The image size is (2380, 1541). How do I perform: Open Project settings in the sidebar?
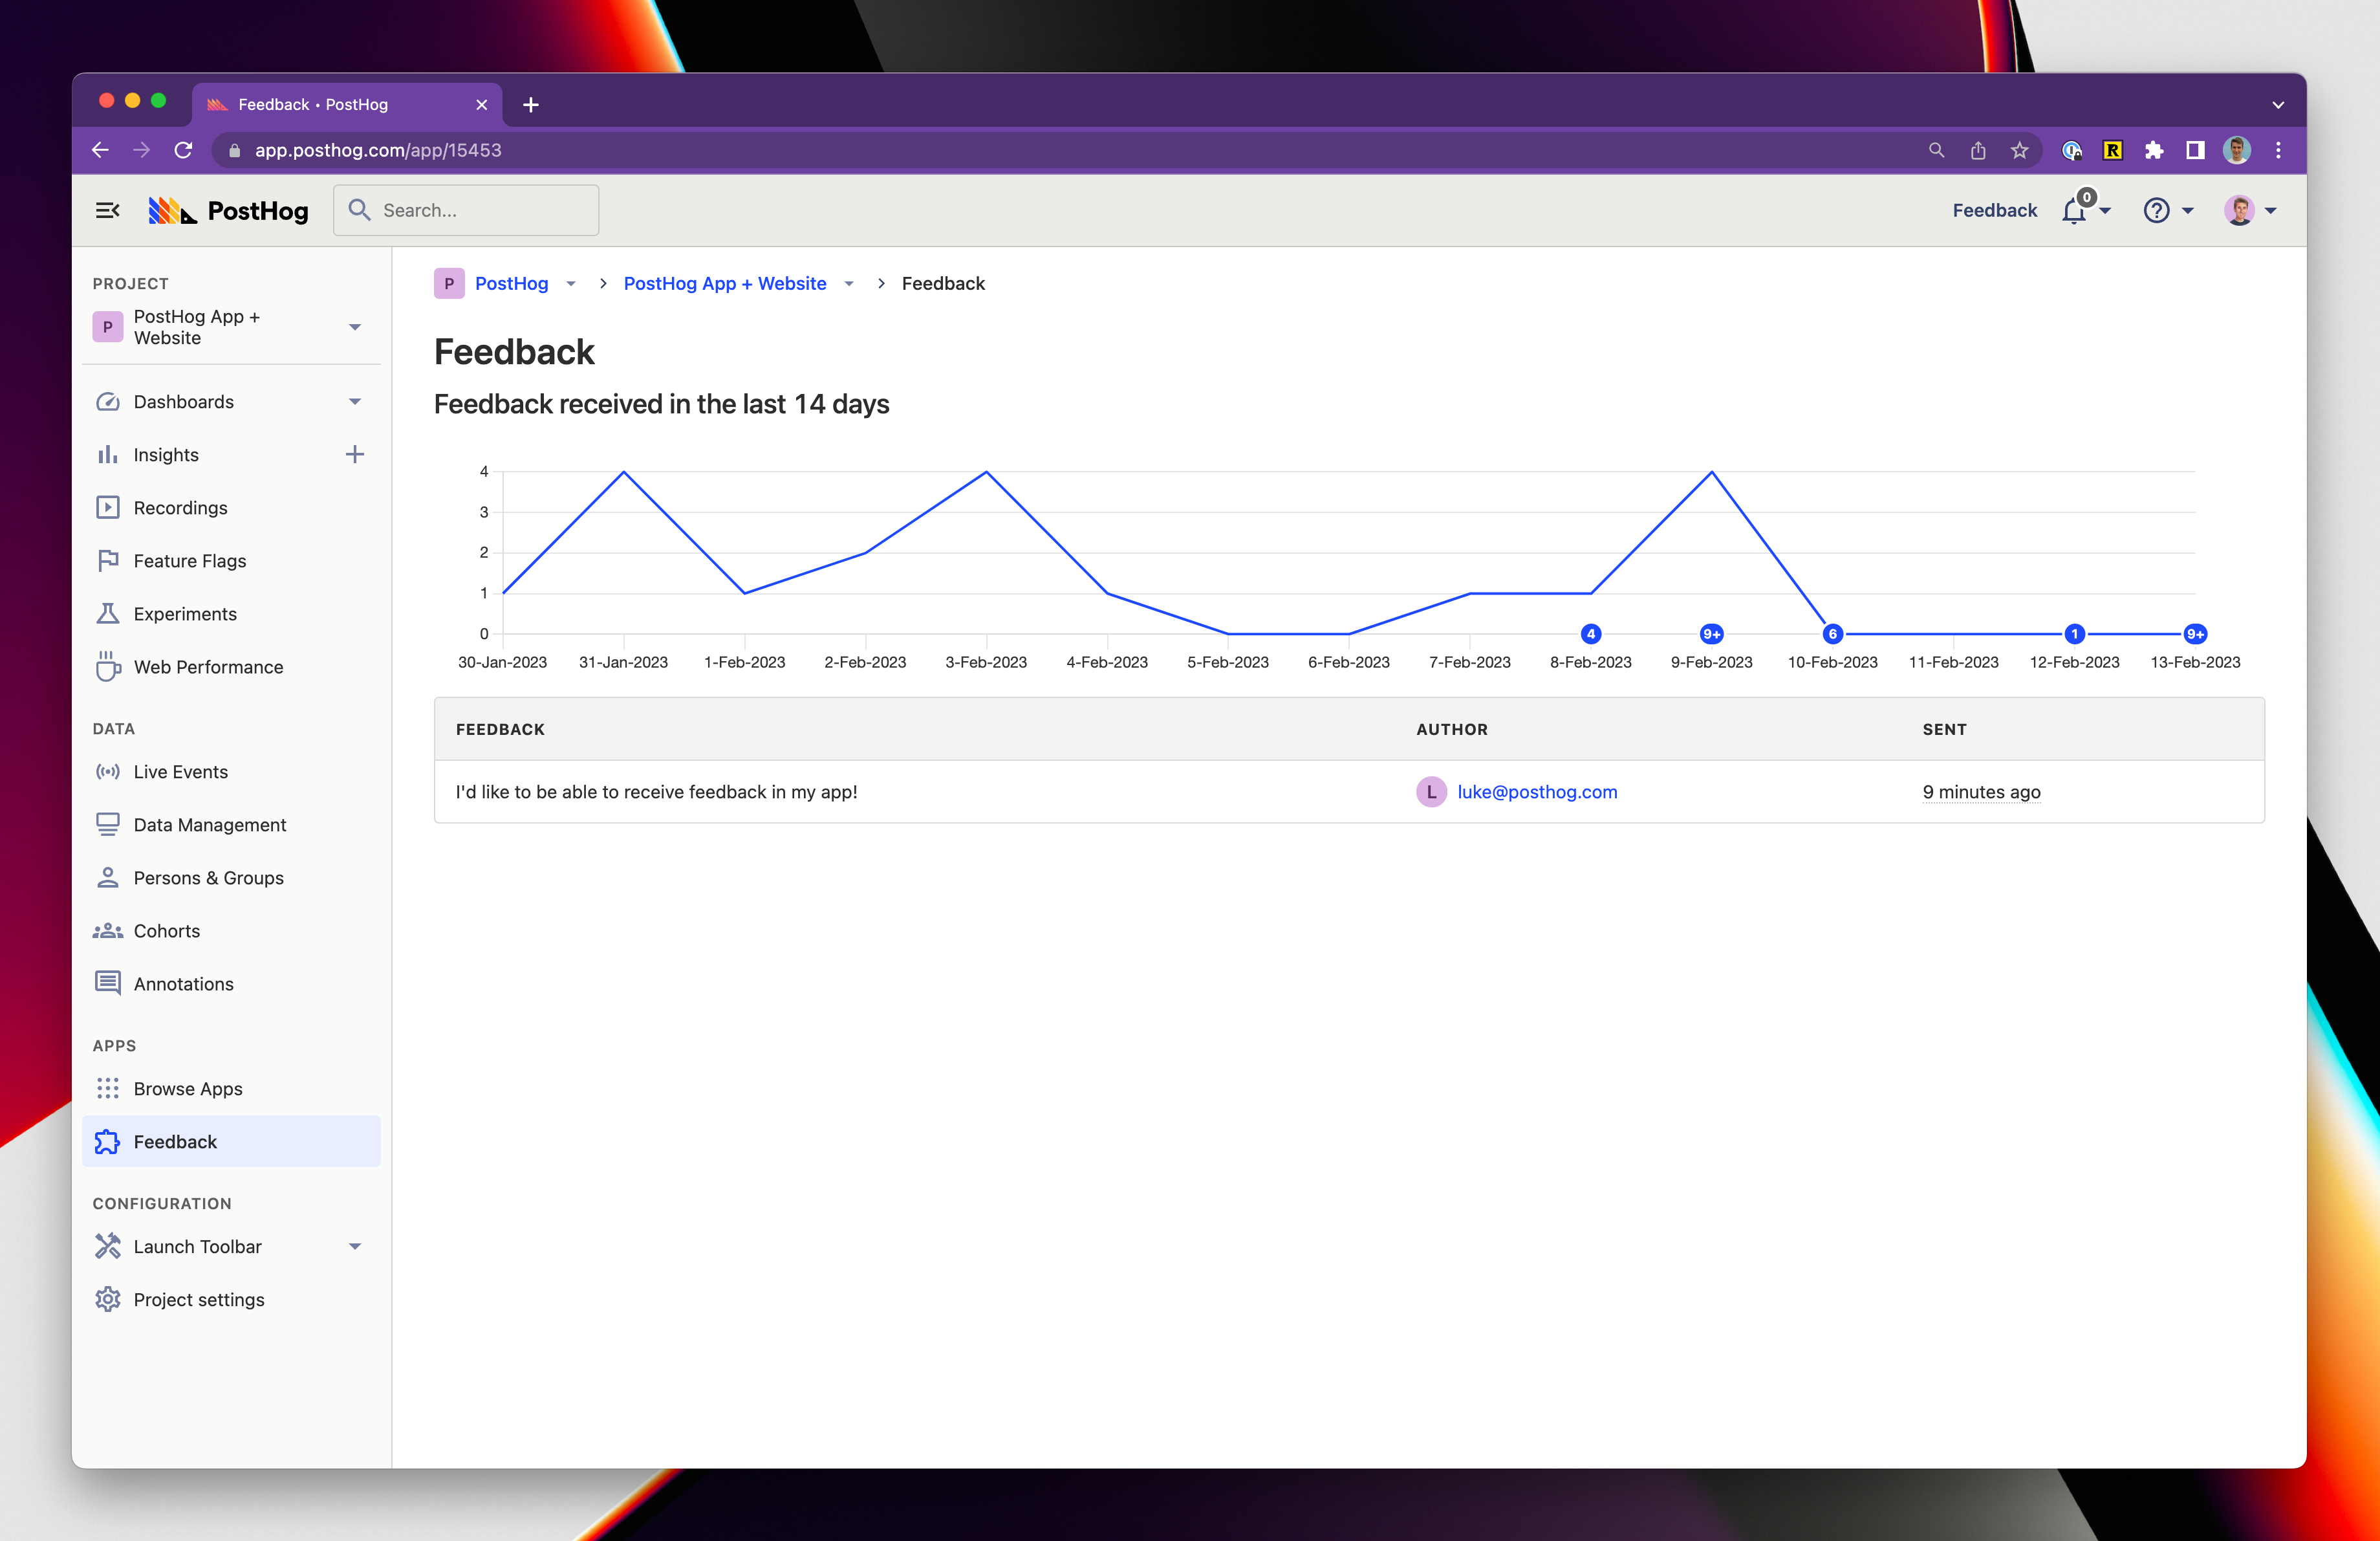point(198,1300)
